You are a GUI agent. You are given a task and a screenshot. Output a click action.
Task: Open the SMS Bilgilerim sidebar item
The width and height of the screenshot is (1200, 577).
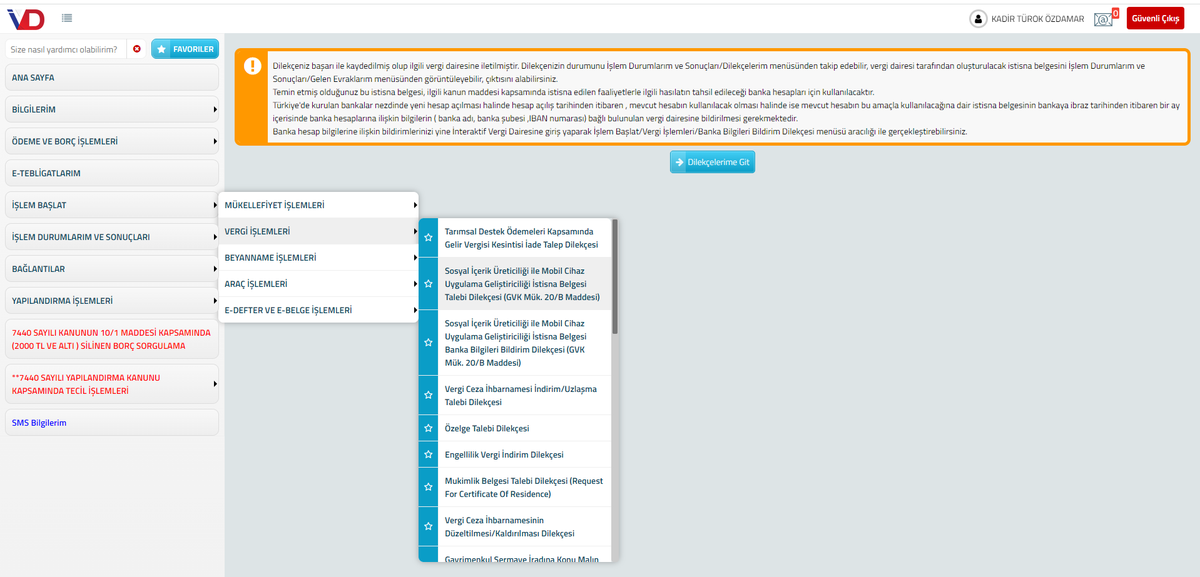[x=110, y=423]
